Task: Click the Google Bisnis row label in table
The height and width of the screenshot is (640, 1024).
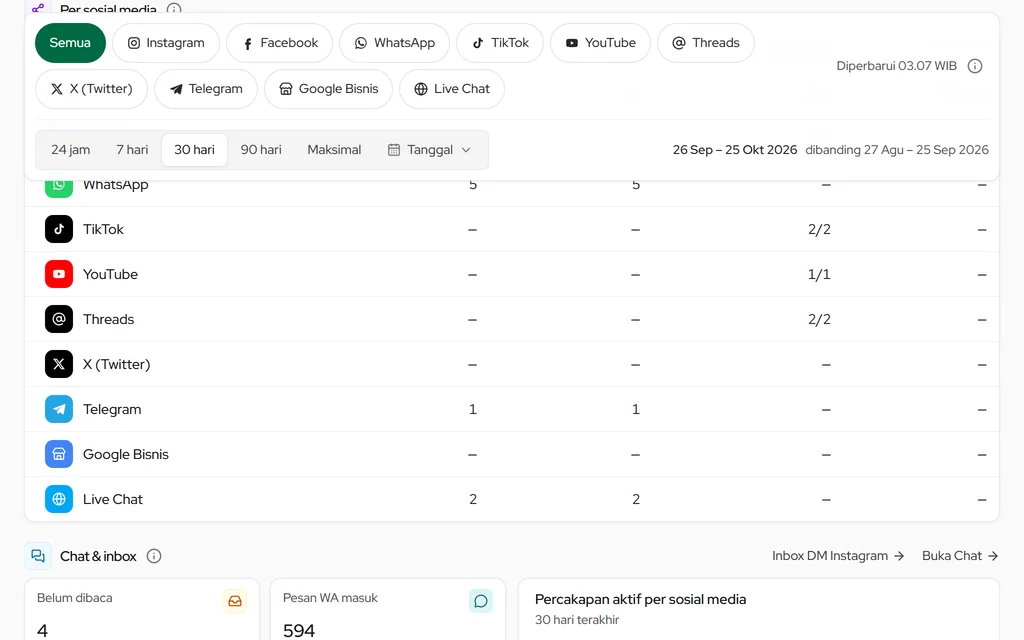Action: click(x=125, y=455)
